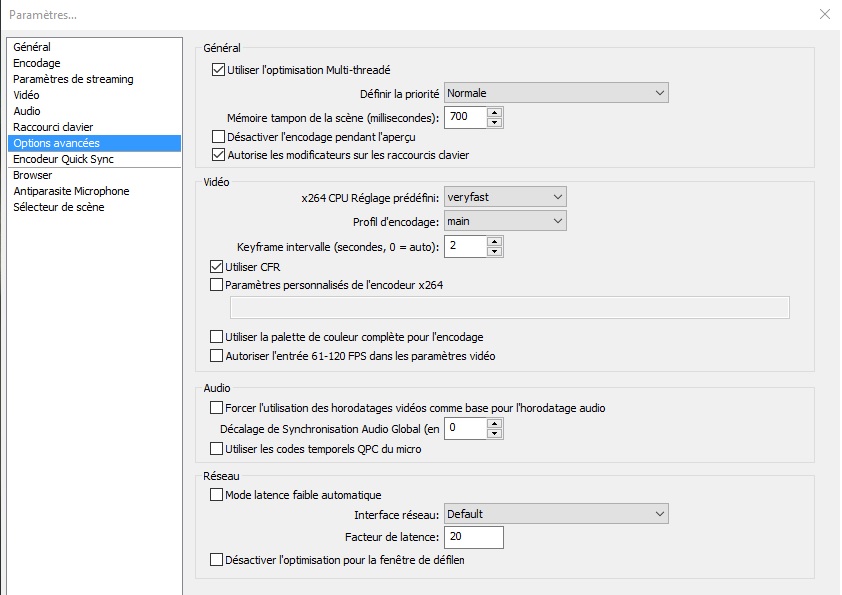Select 'Raccourci clavier' in the sidebar
This screenshot has width=842, height=595.
53,127
